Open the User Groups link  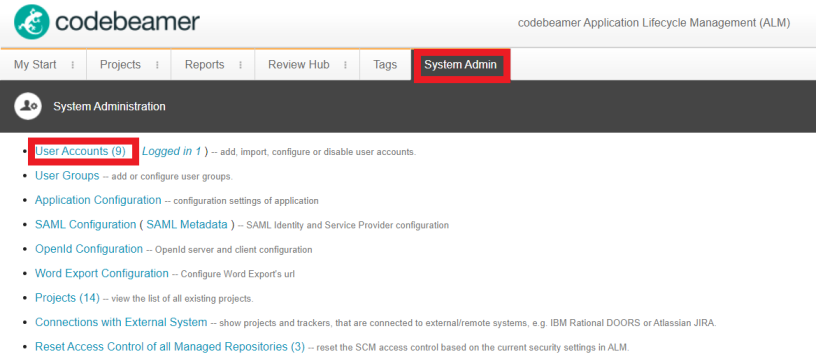(x=67, y=176)
